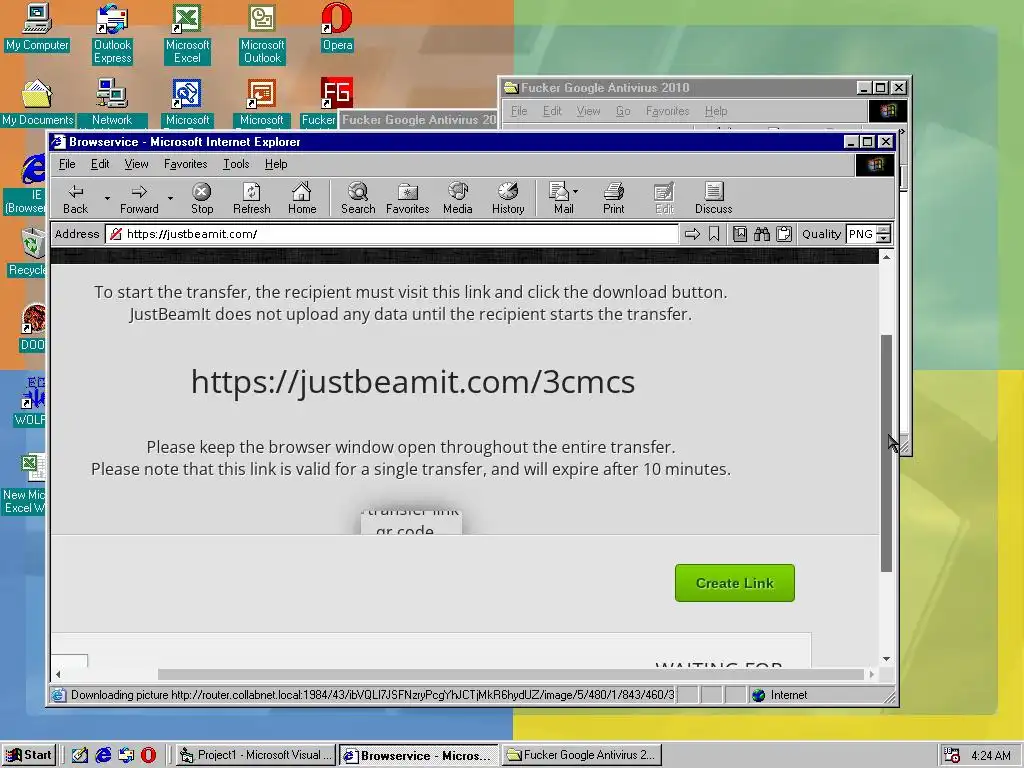Click the Start button
1024x768 pixels.
click(29, 755)
